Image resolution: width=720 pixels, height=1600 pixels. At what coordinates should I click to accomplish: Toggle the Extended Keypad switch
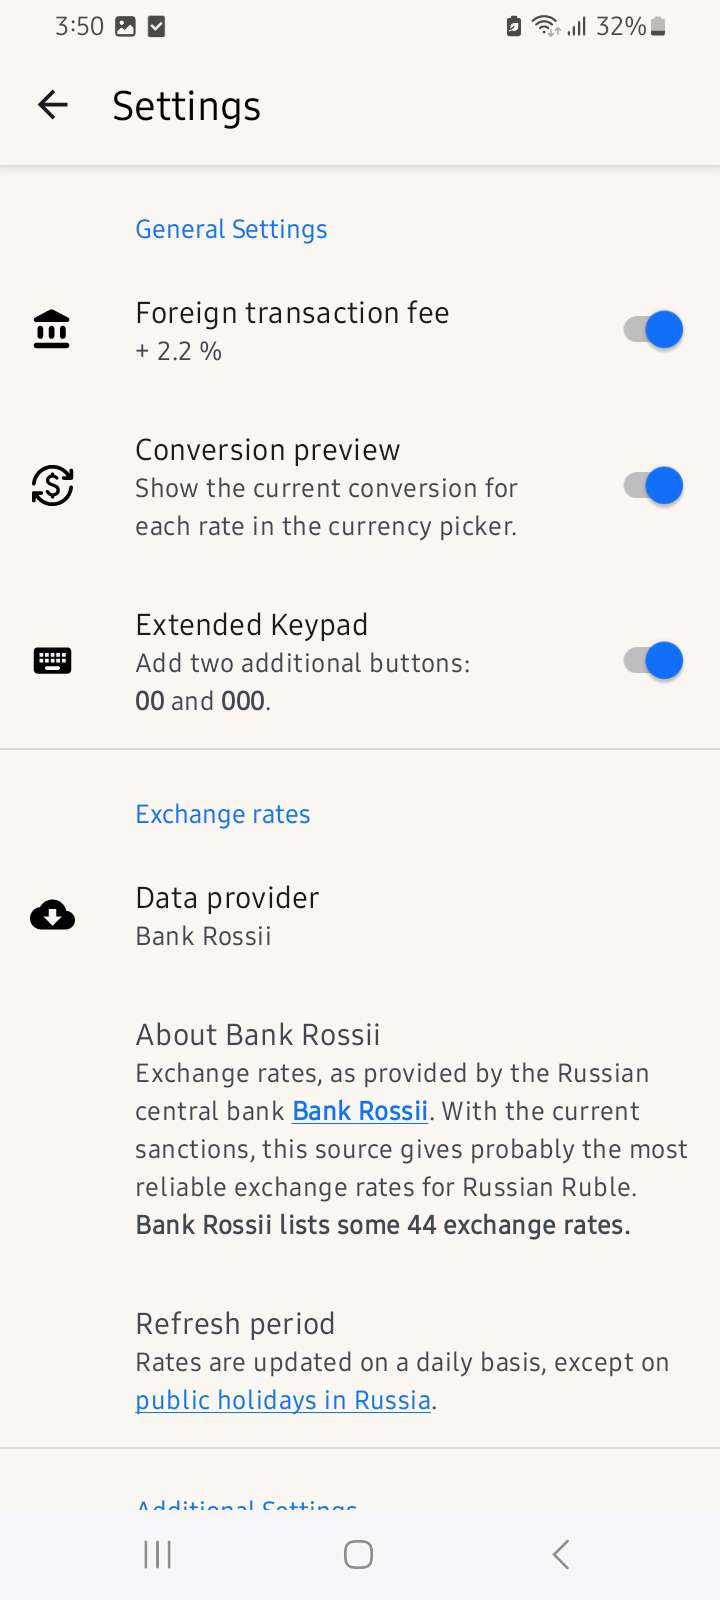(654, 661)
